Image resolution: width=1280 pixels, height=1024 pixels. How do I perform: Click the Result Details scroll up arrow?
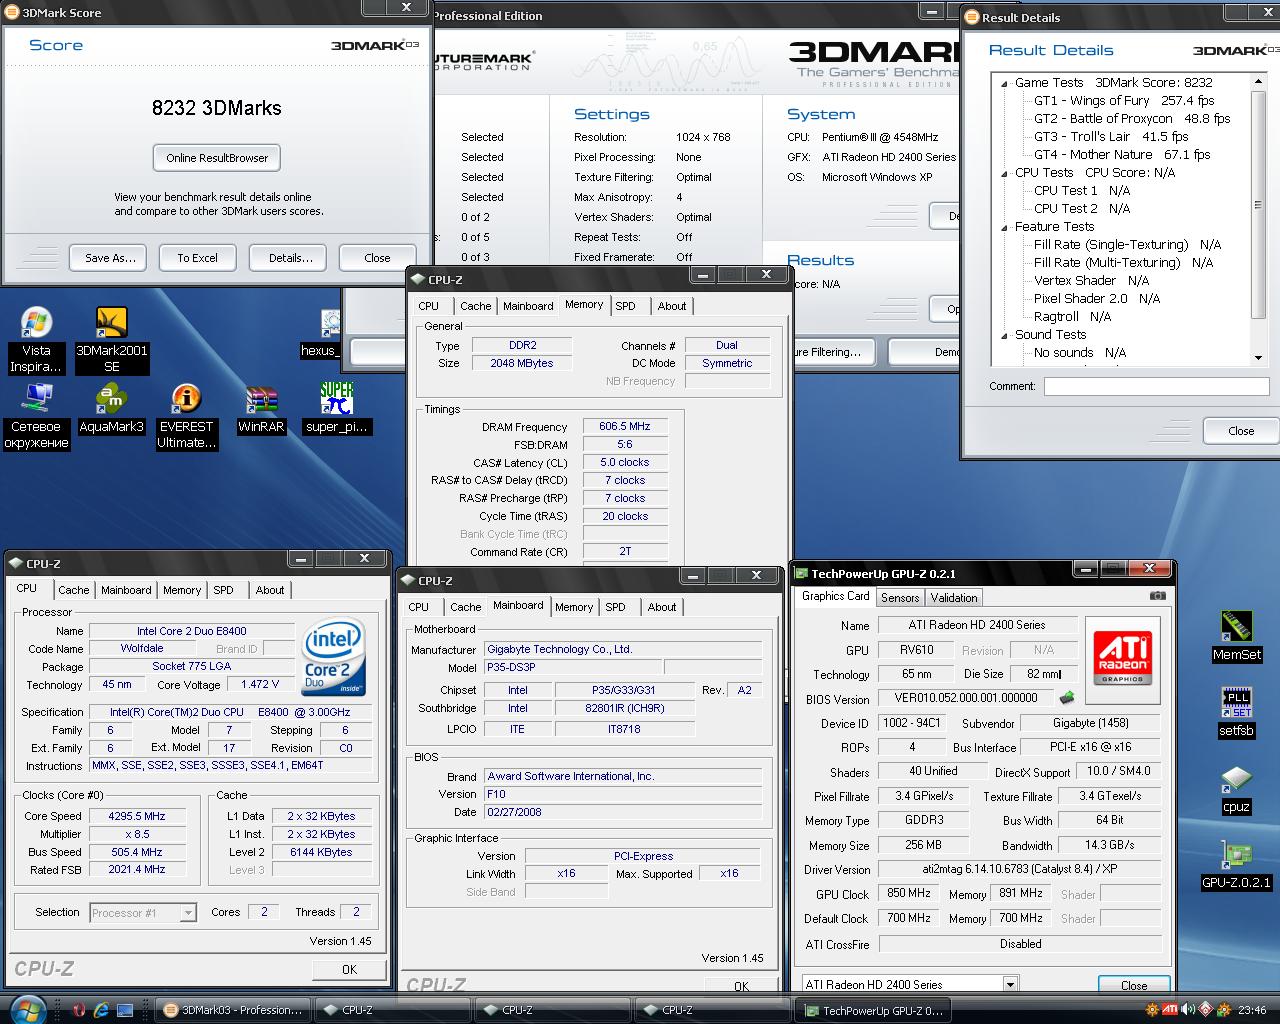point(1259,81)
